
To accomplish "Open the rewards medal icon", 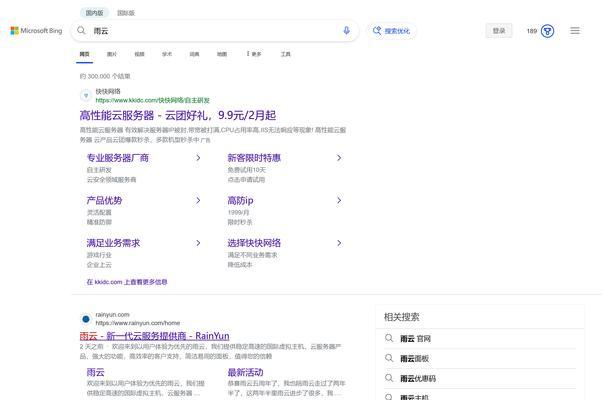I will (547, 31).
